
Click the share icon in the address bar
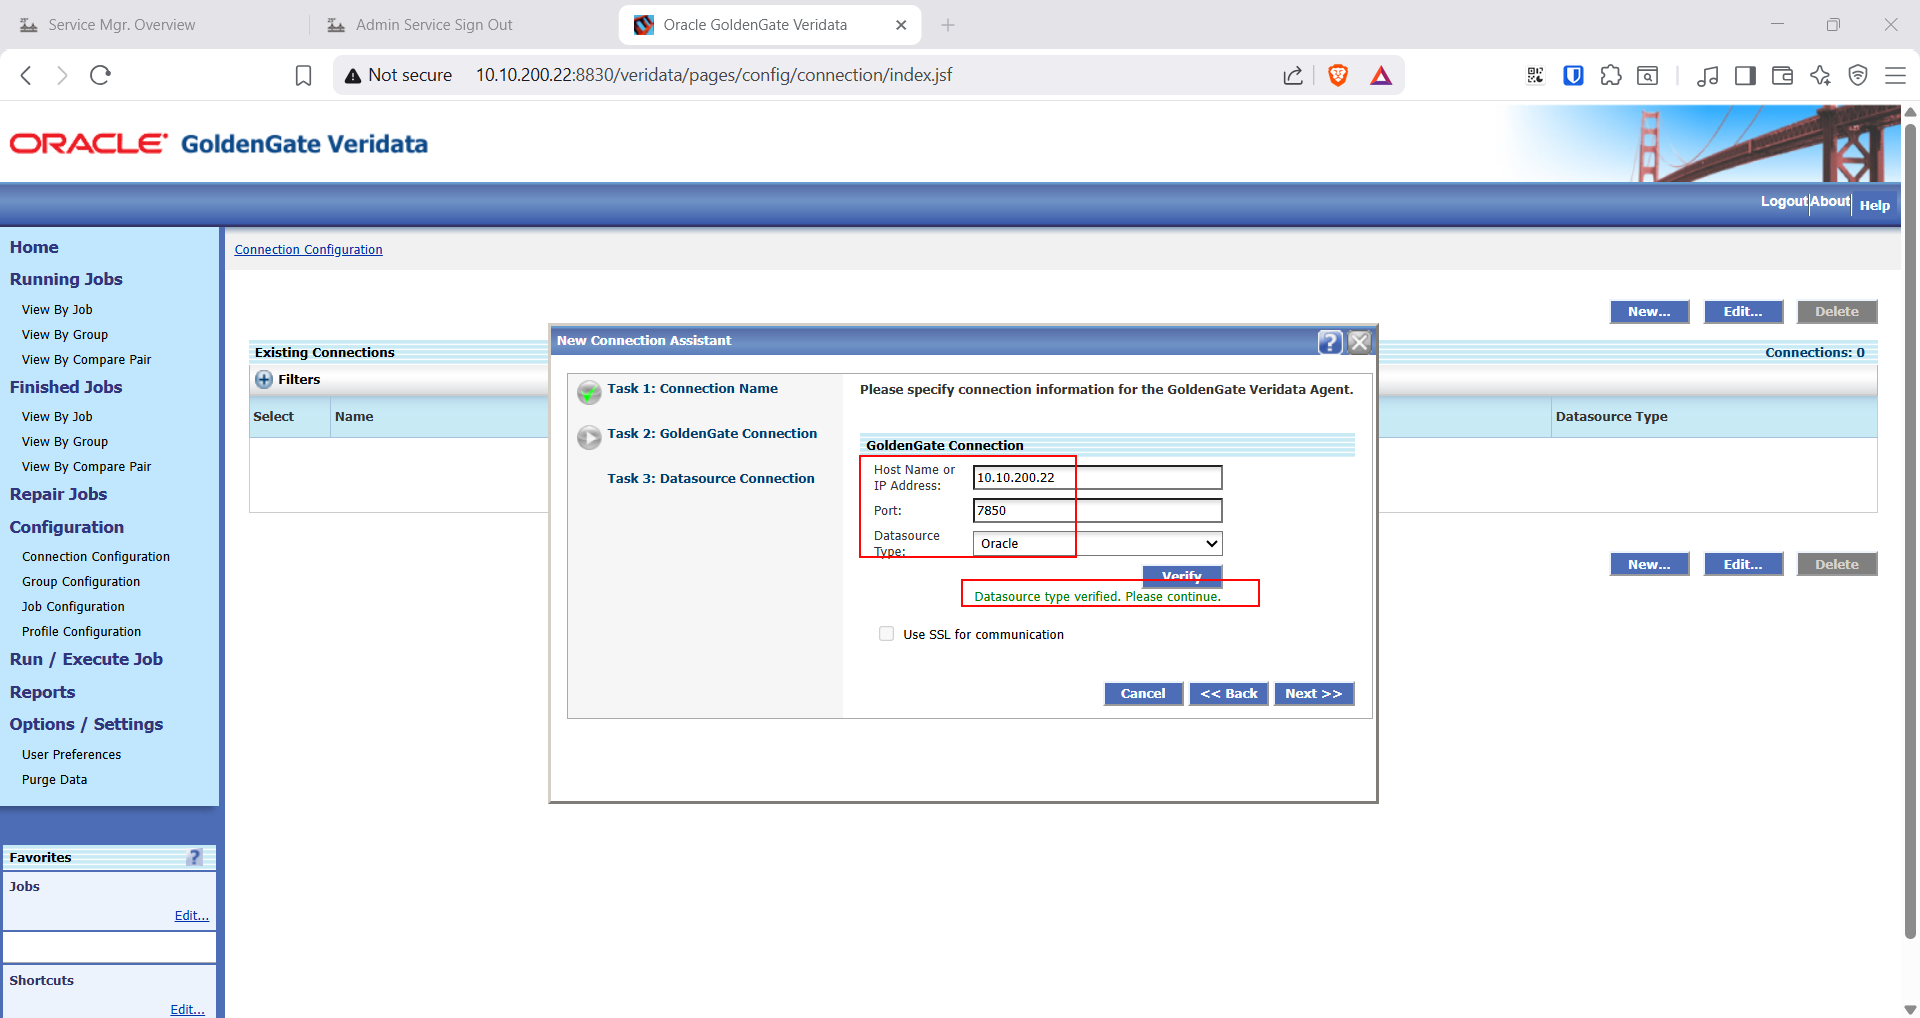point(1293,75)
